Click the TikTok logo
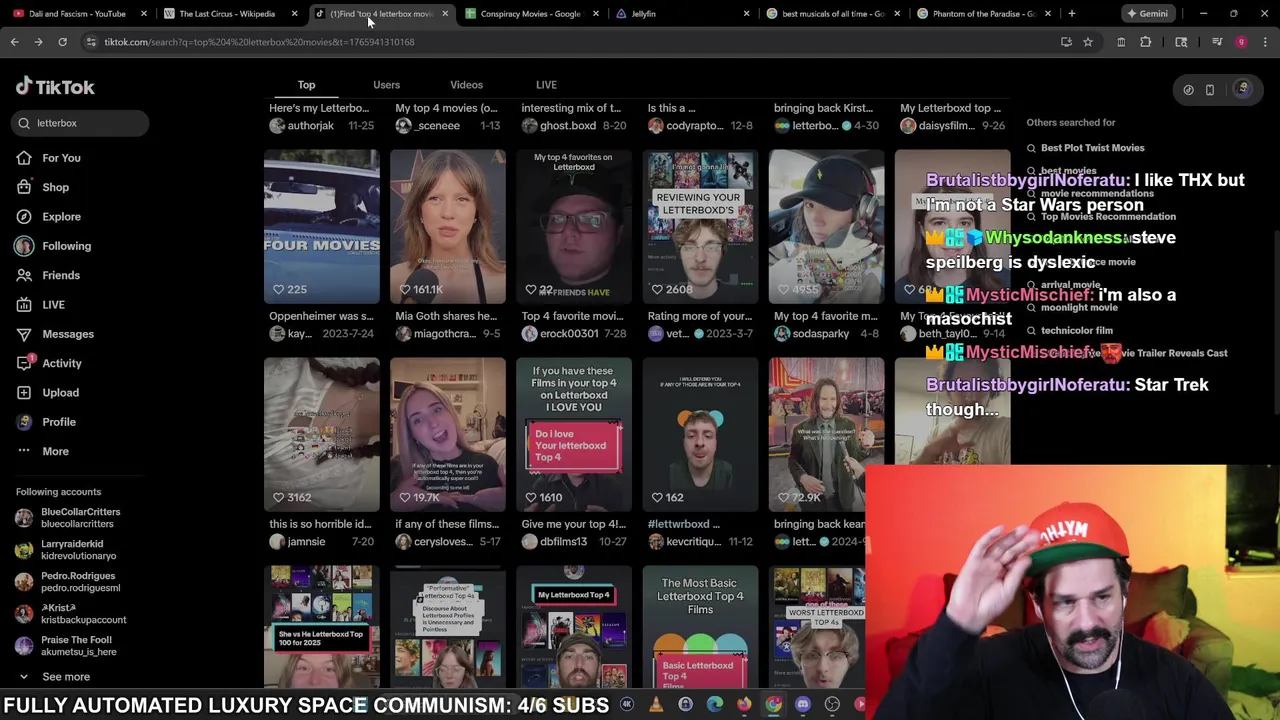The width and height of the screenshot is (1280, 720). tap(55, 87)
